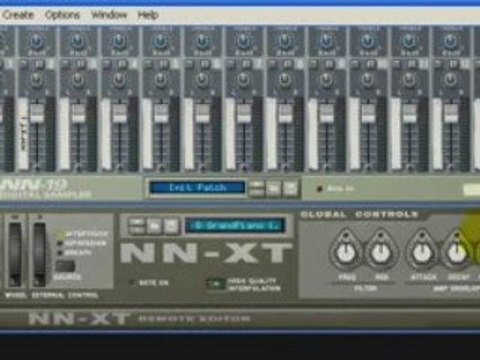Open the Options menu
Viewport: 480px width, 360px height.
62,15
